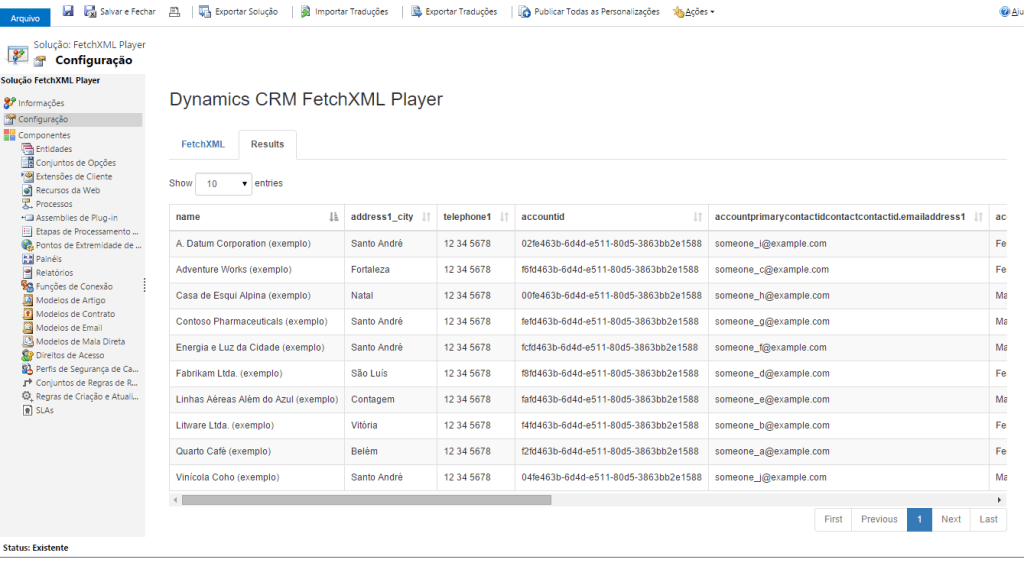Image resolution: width=1024 pixels, height=566 pixels.
Task: Click the help icon at top right
Action: pyautogui.click(x=1004, y=12)
